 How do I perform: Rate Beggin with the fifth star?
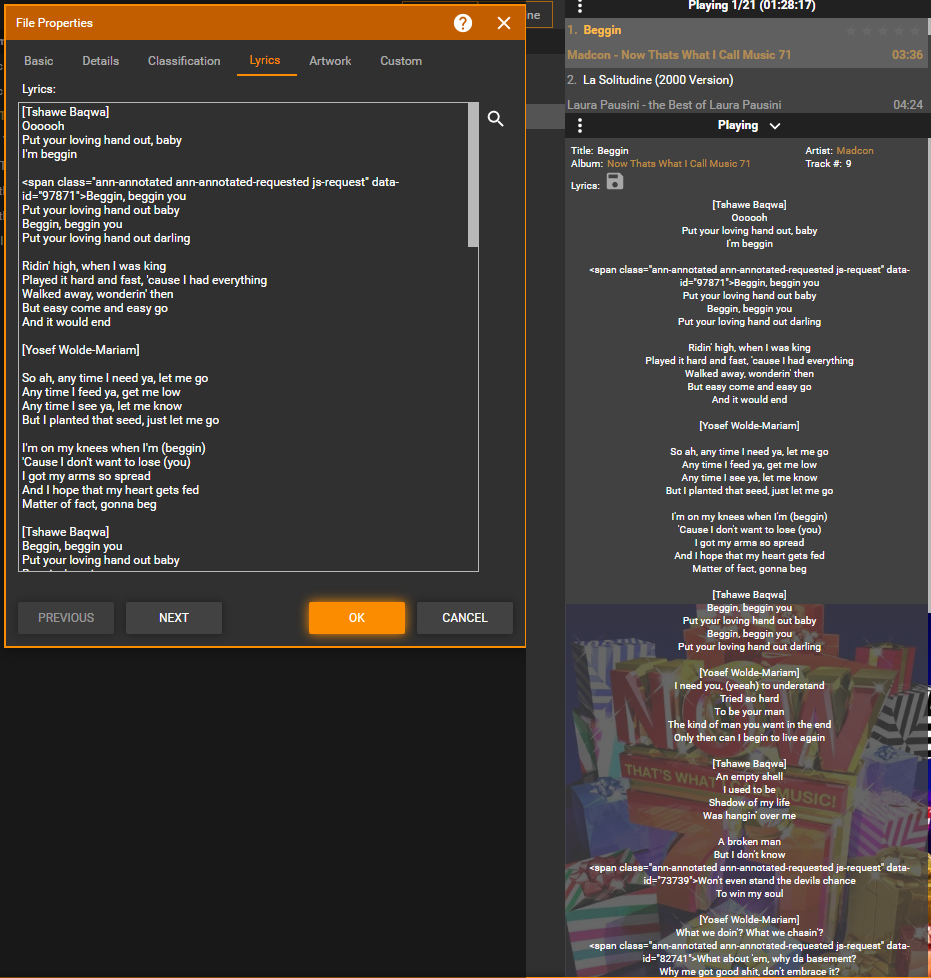tap(917, 31)
